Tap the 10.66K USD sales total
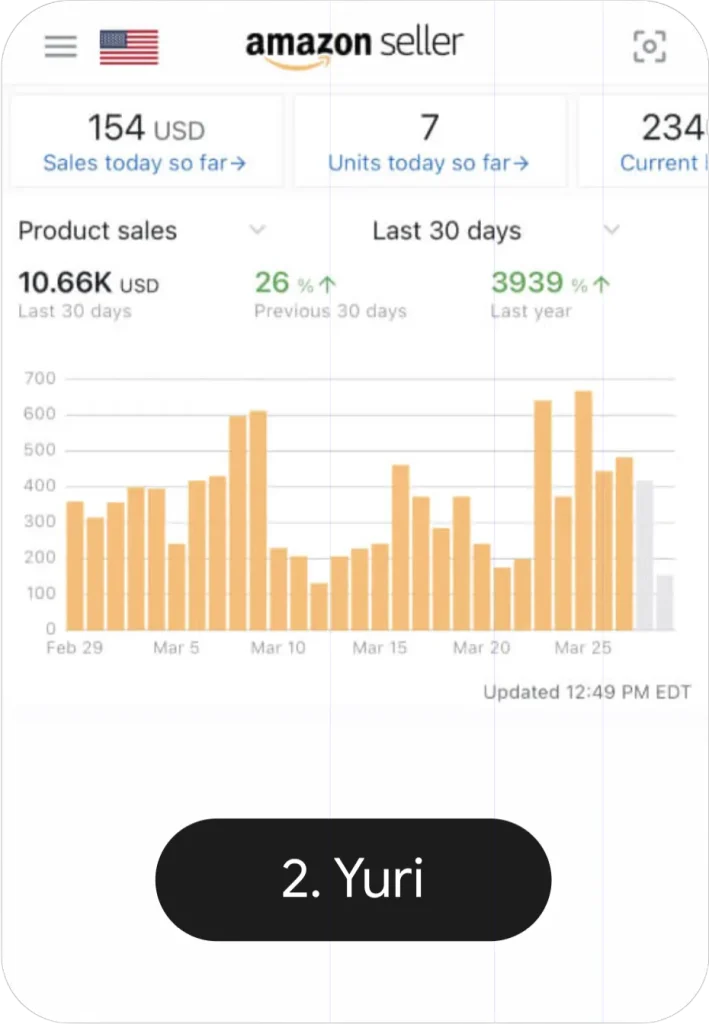The height and width of the screenshot is (1024, 709). pos(88,284)
